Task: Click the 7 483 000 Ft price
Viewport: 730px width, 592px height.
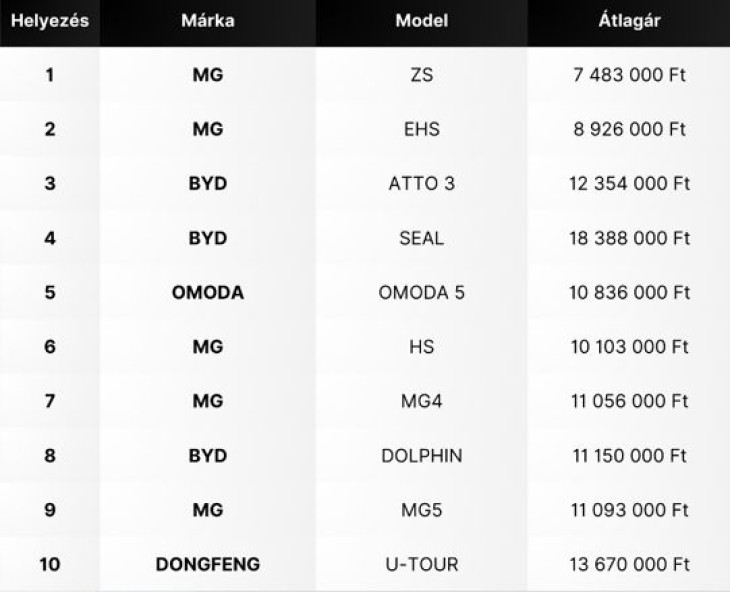Action: (x=629, y=75)
